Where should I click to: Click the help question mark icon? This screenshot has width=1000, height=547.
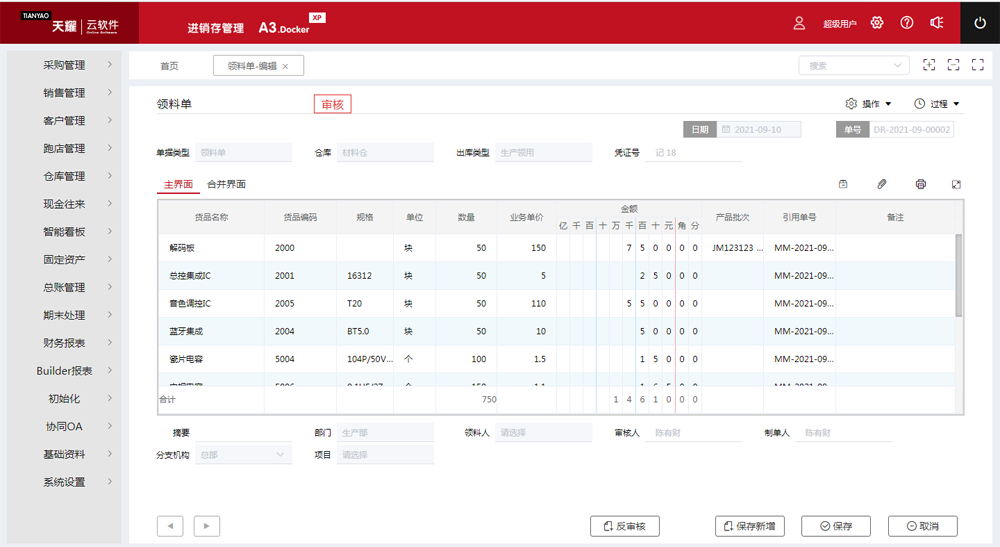click(907, 22)
